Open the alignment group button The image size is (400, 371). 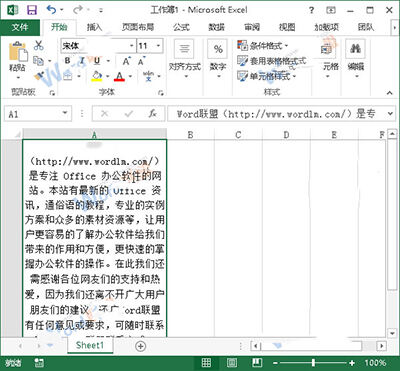184,59
